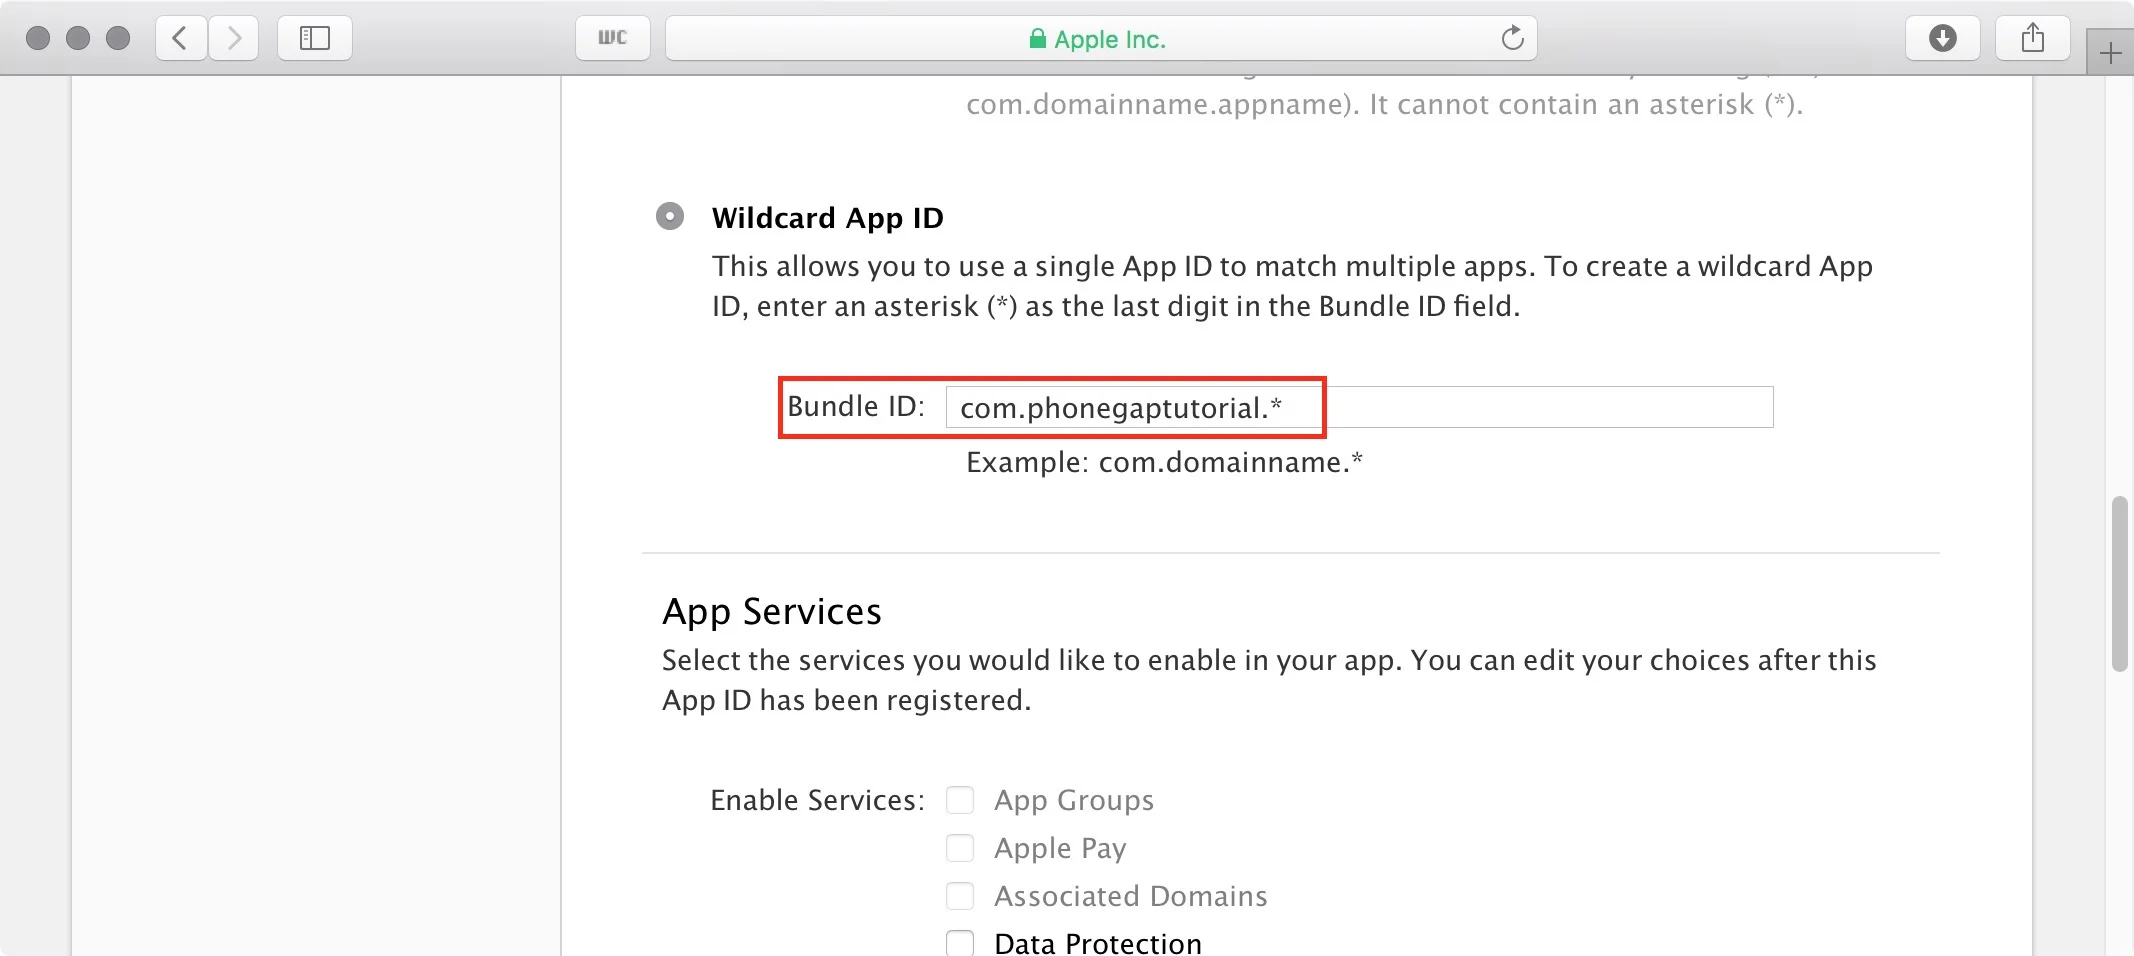The height and width of the screenshot is (956, 2134).
Task: Click the 'Enable Services:' label
Action: click(817, 800)
